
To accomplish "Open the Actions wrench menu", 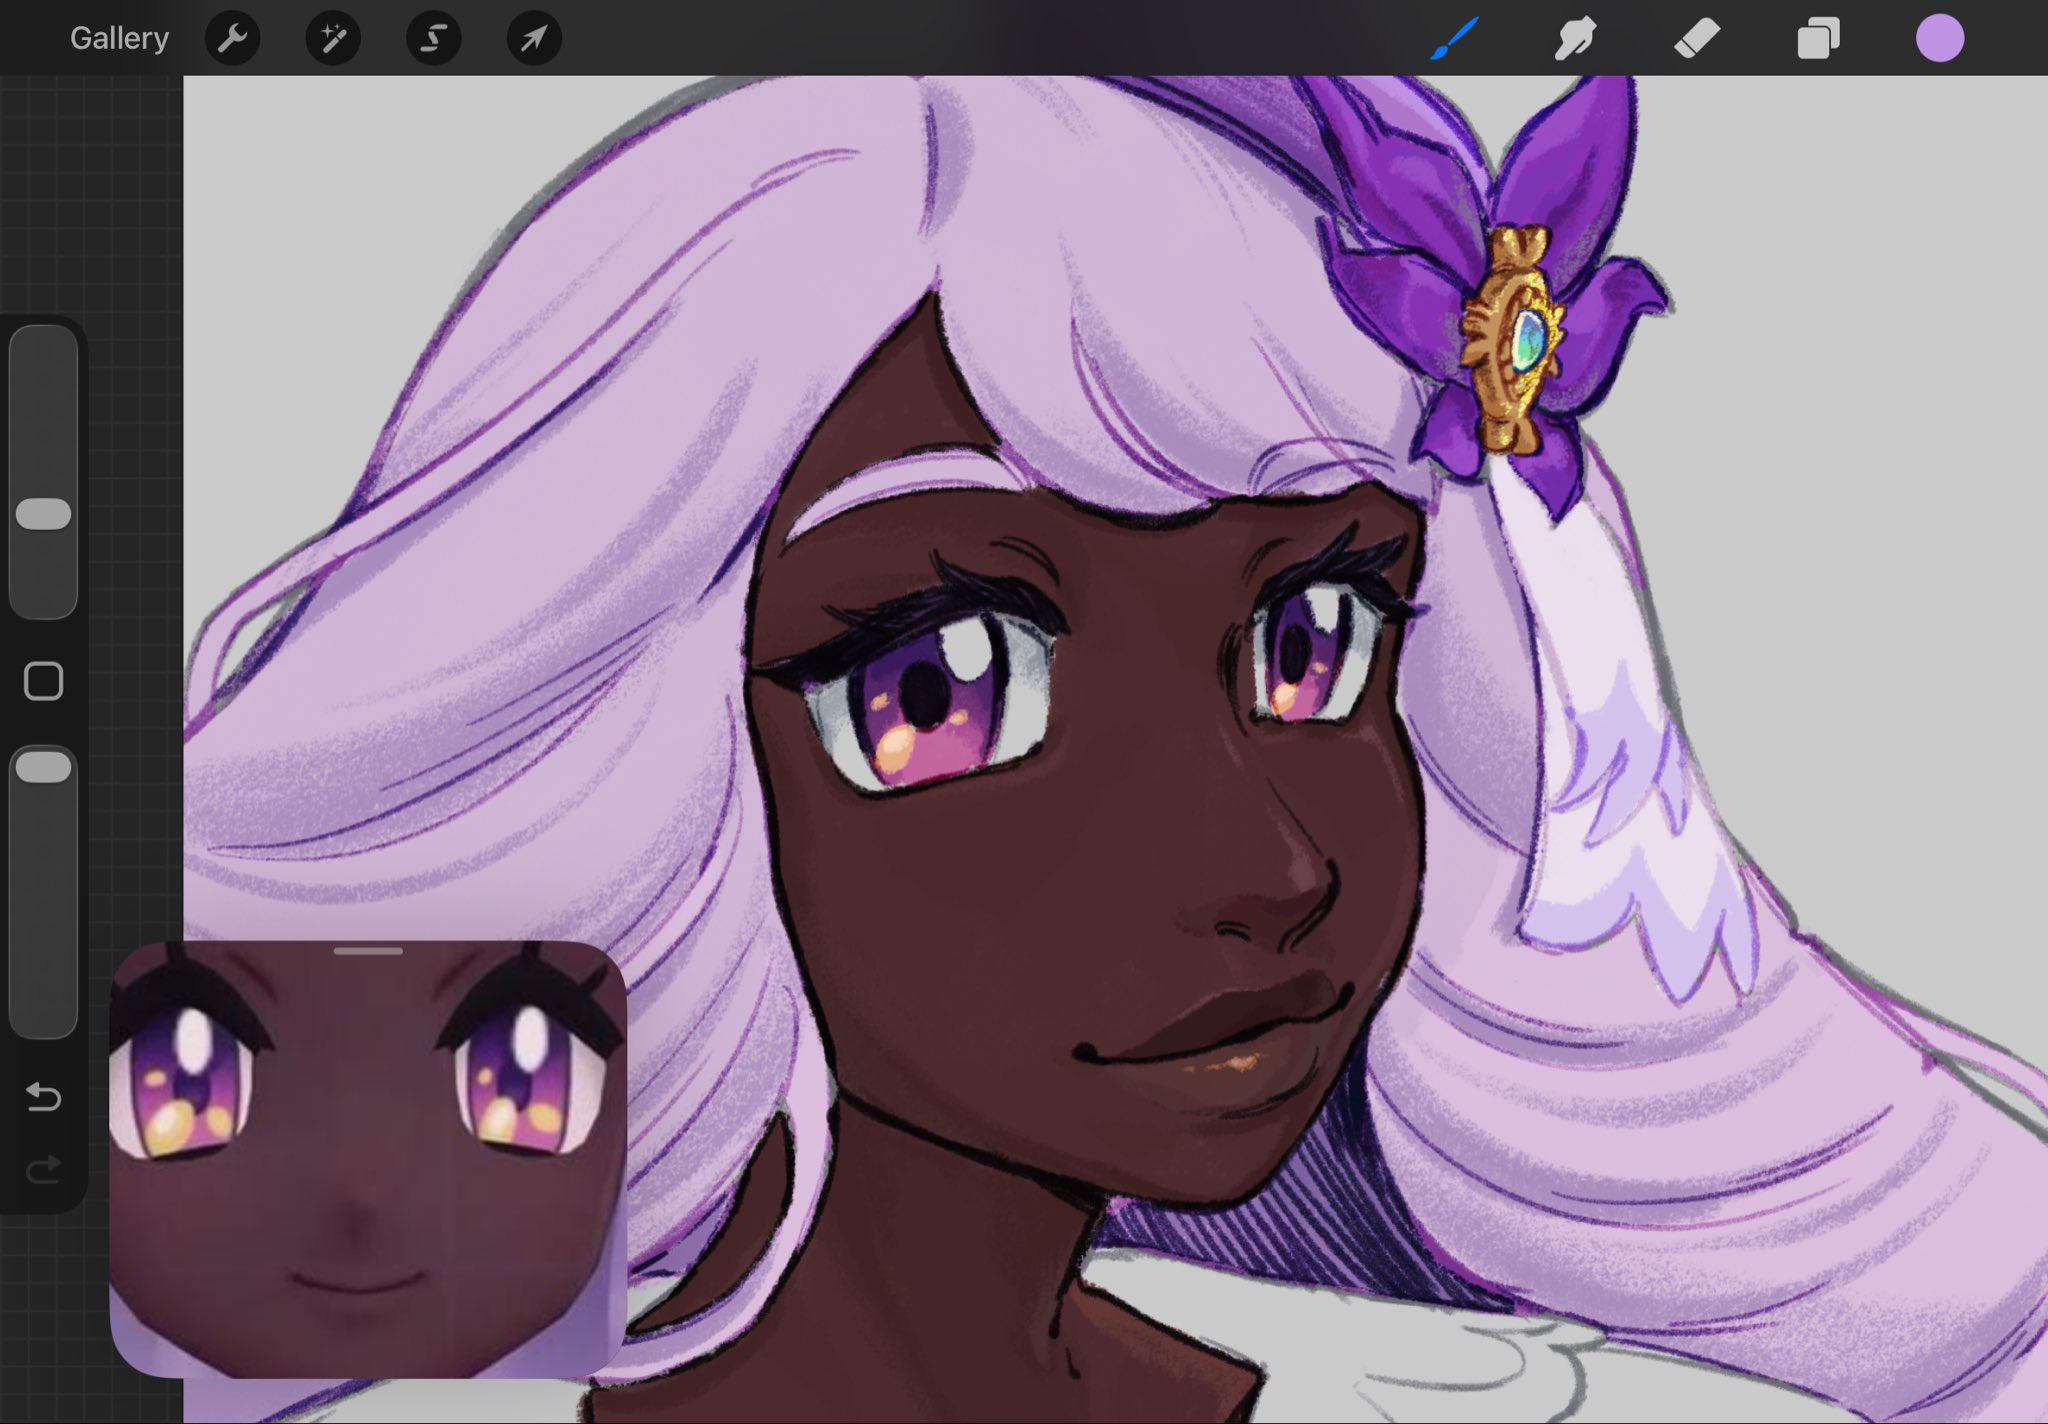I will [232, 38].
